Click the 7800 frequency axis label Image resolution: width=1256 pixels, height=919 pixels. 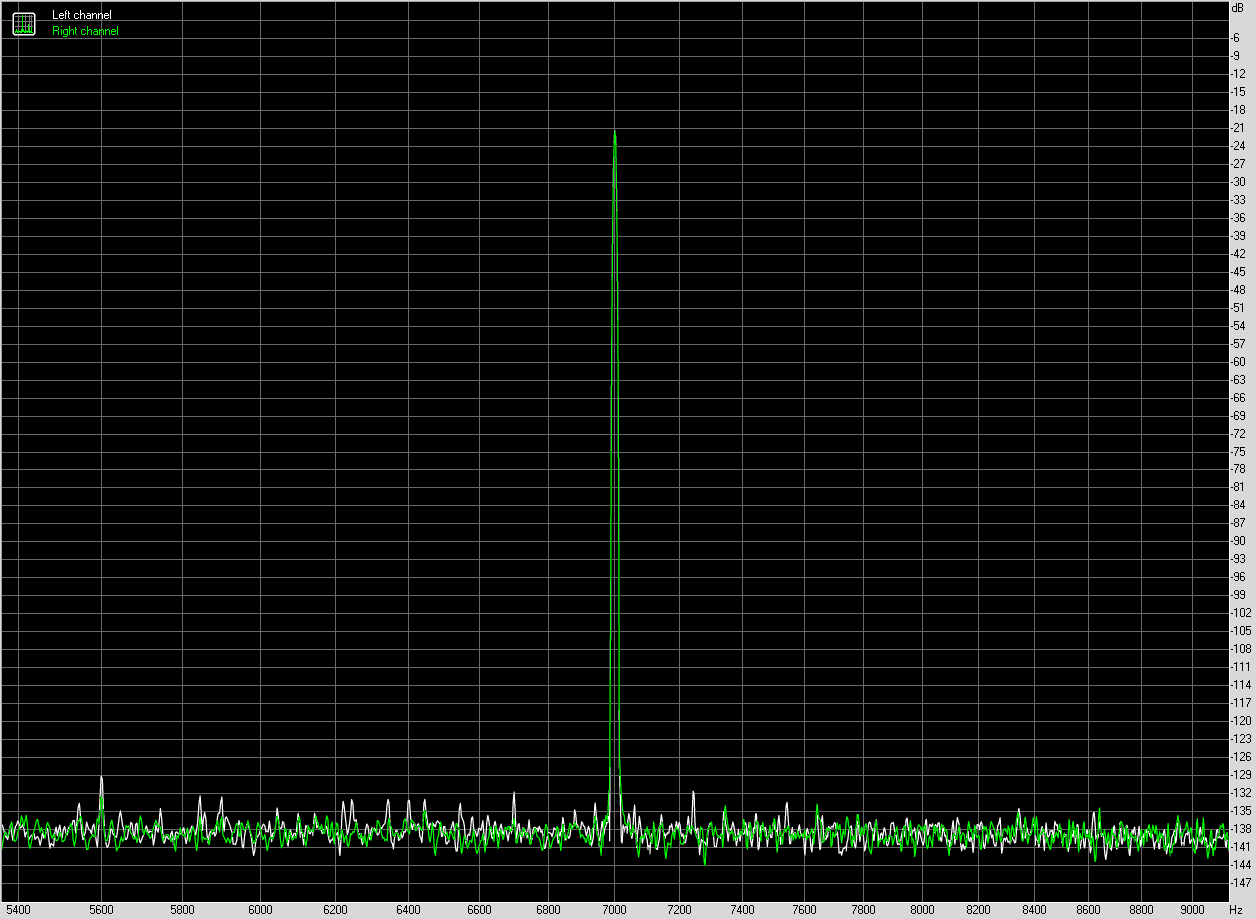[862, 909]
